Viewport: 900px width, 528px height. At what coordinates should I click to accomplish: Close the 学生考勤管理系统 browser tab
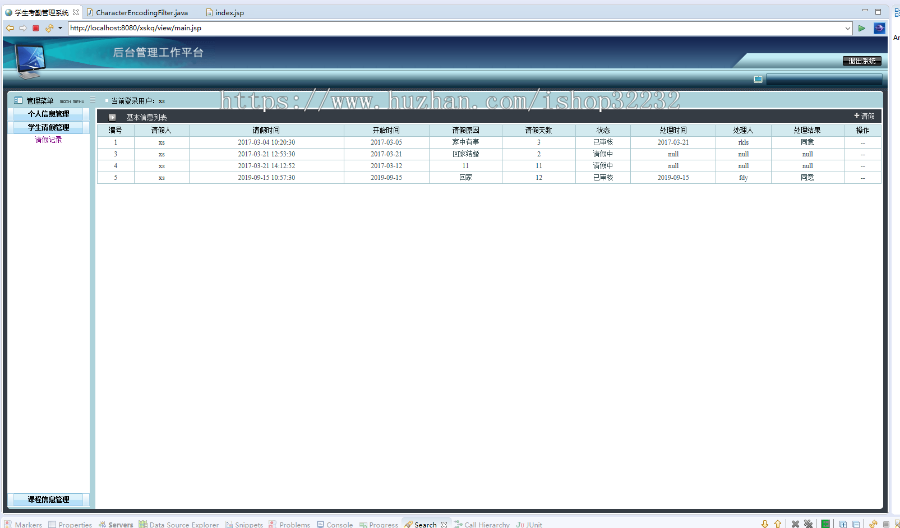pos(76,12)
